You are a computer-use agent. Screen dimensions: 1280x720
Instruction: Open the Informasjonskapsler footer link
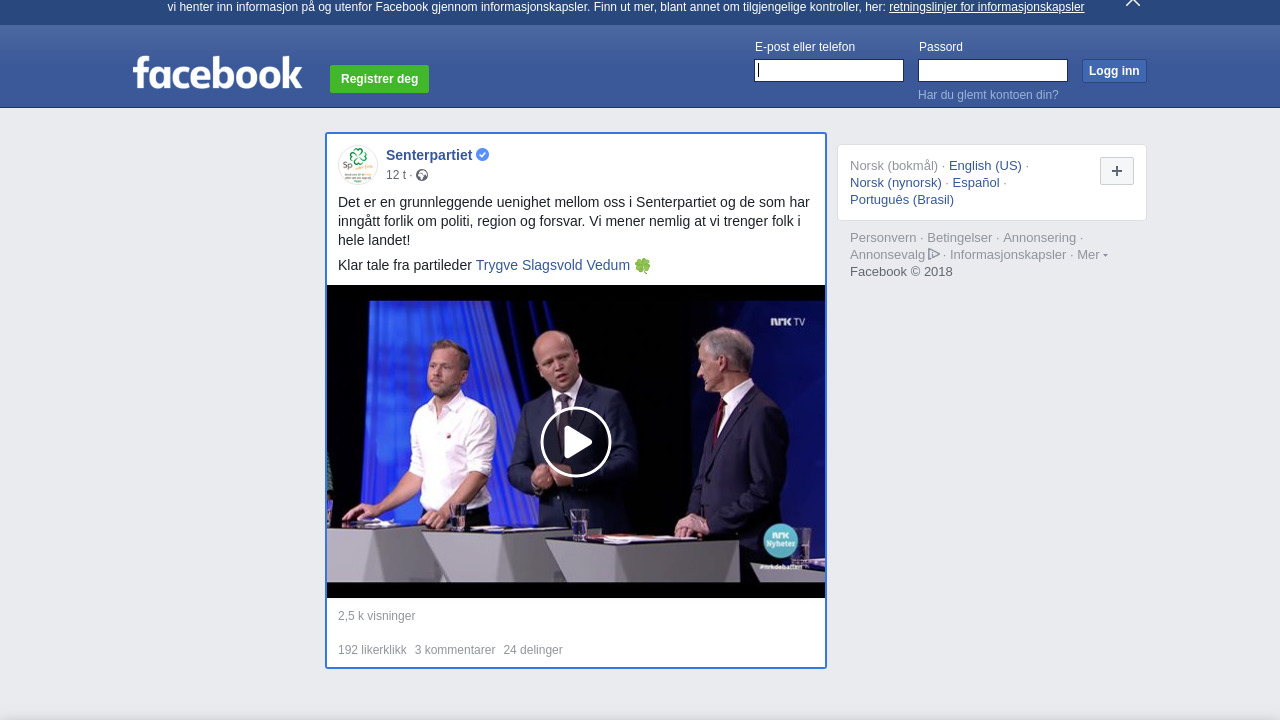click(x=1008, y=255)
